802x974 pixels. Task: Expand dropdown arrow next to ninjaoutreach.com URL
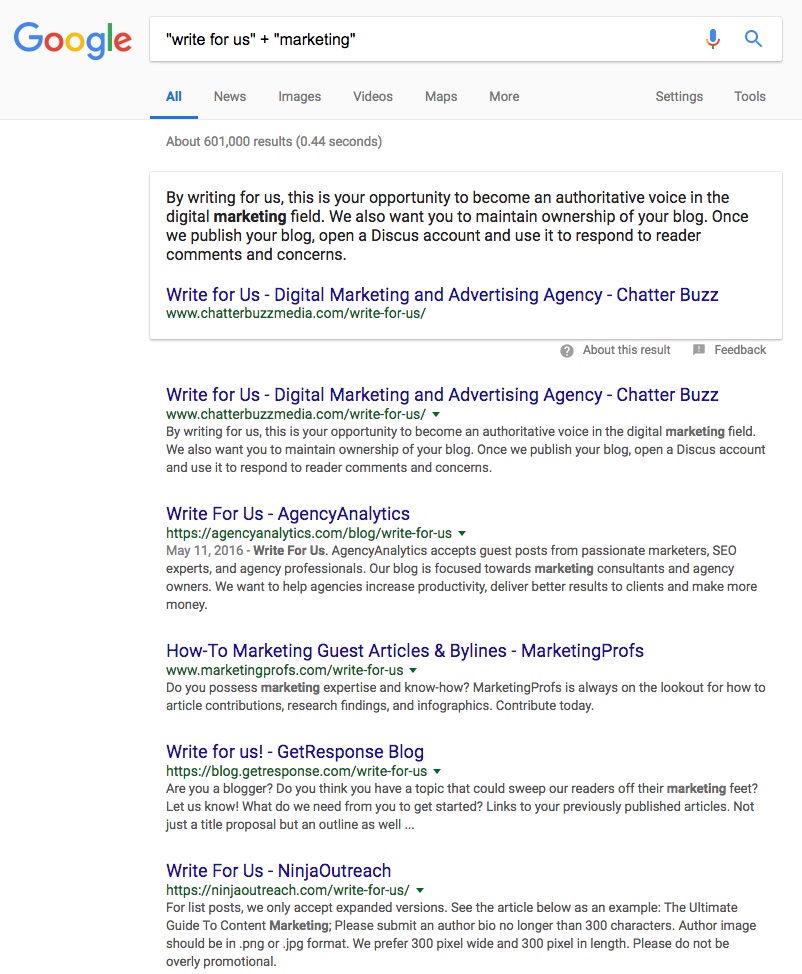420,890
